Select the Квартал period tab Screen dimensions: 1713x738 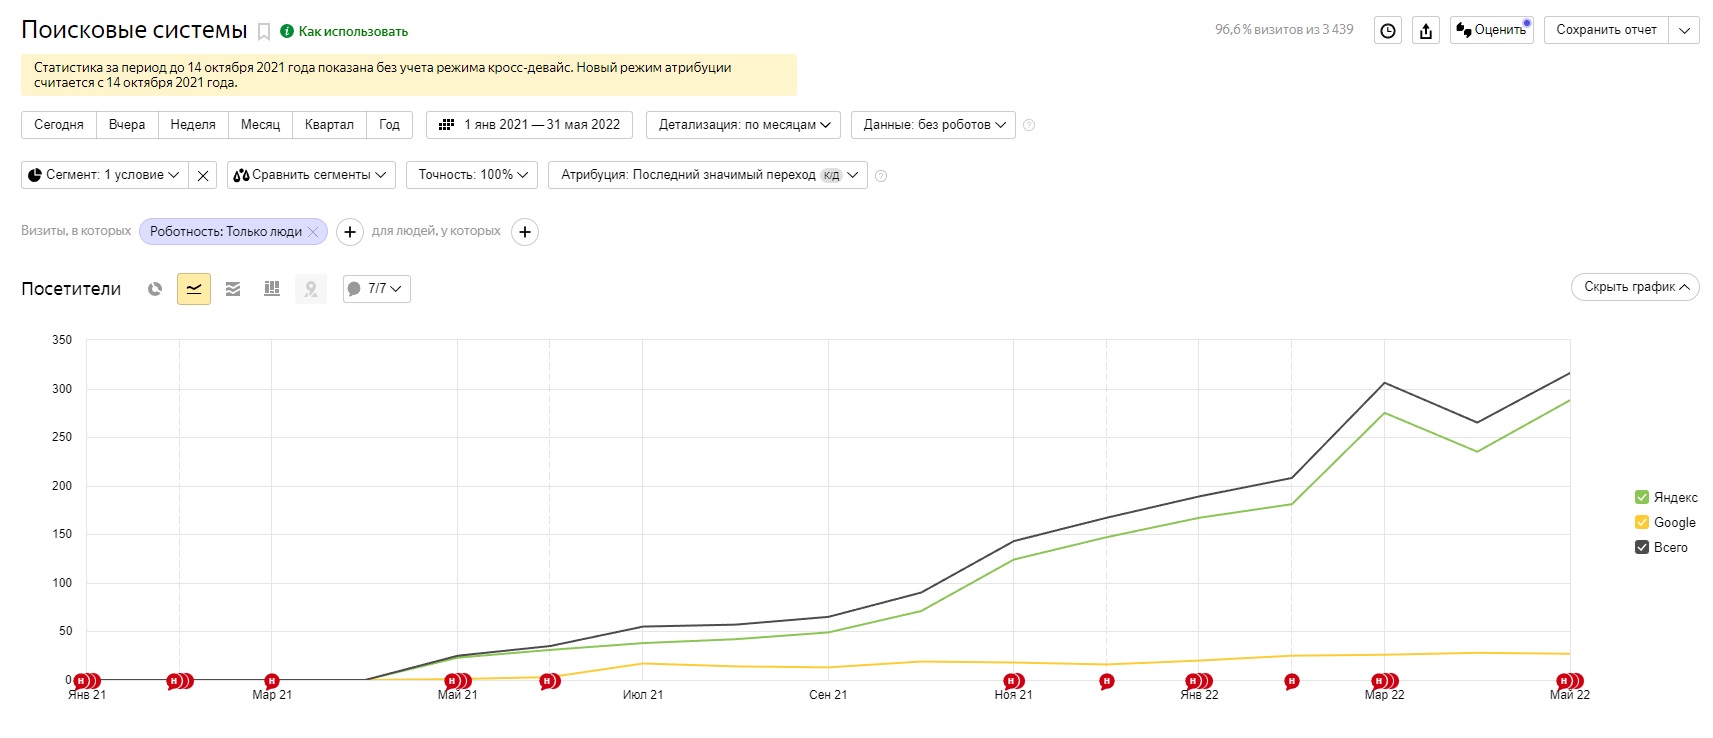click(329, 125)
